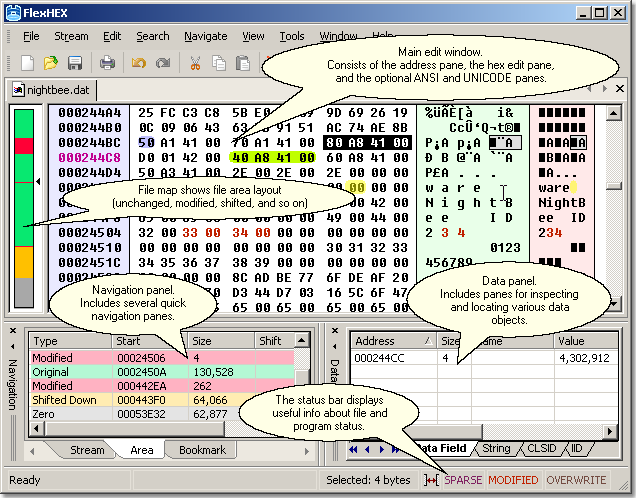Open the Tools menu

tap(292, 36)
